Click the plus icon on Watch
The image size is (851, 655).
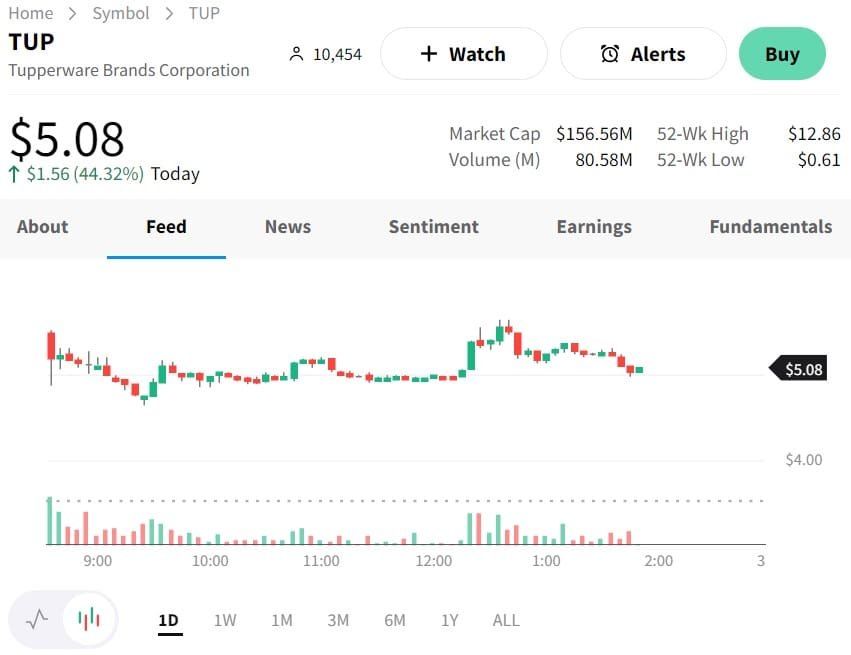(x=429, y=54)
